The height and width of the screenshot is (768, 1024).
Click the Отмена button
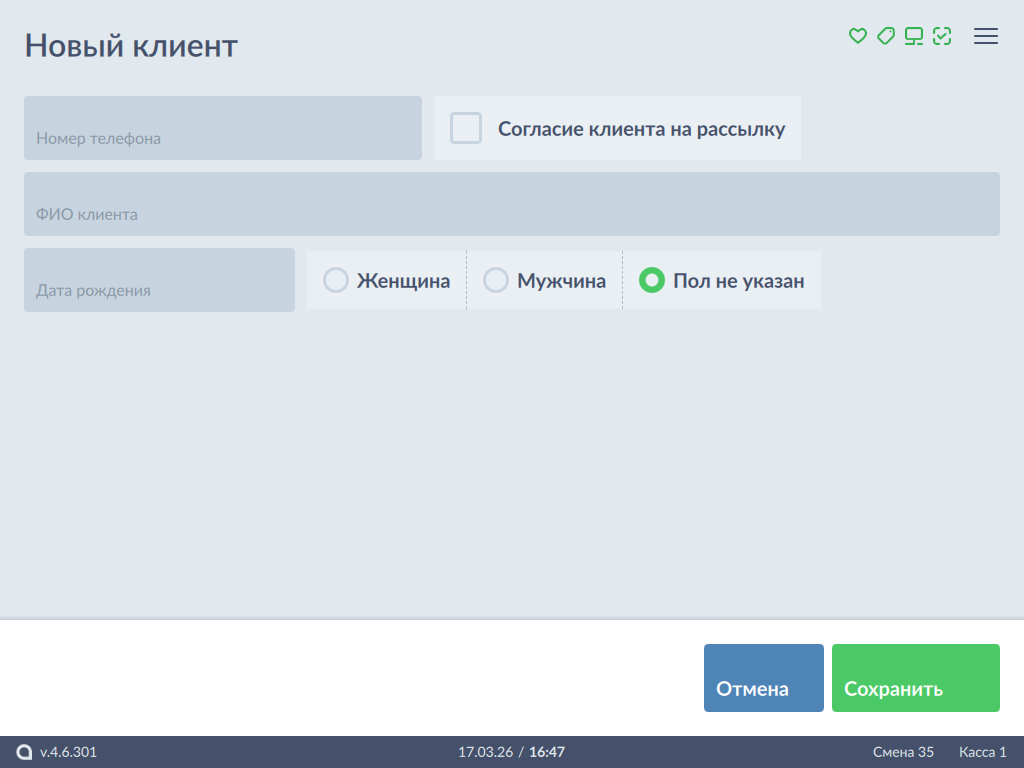763,678
